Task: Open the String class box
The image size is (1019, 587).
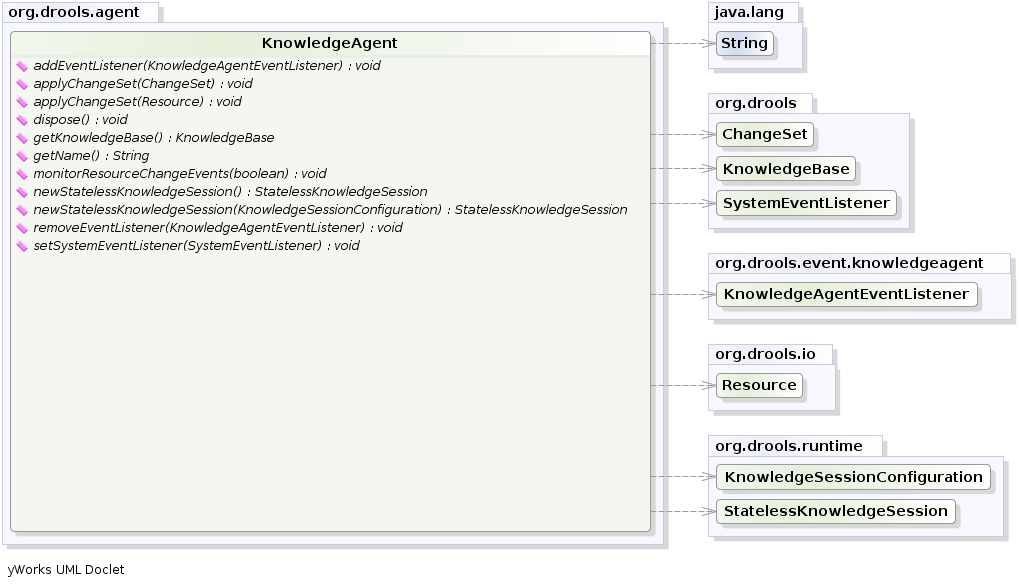Action: click(x=744, y=43)
